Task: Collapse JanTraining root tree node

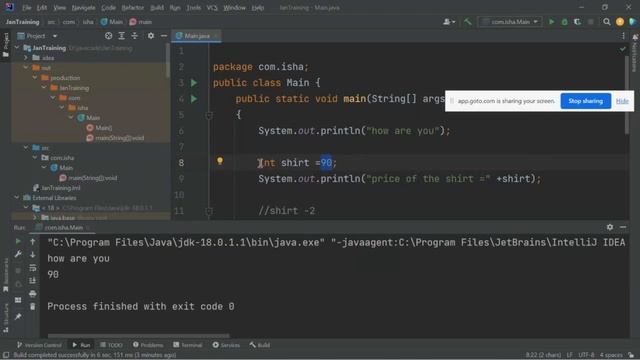Action: click(17, 48)
